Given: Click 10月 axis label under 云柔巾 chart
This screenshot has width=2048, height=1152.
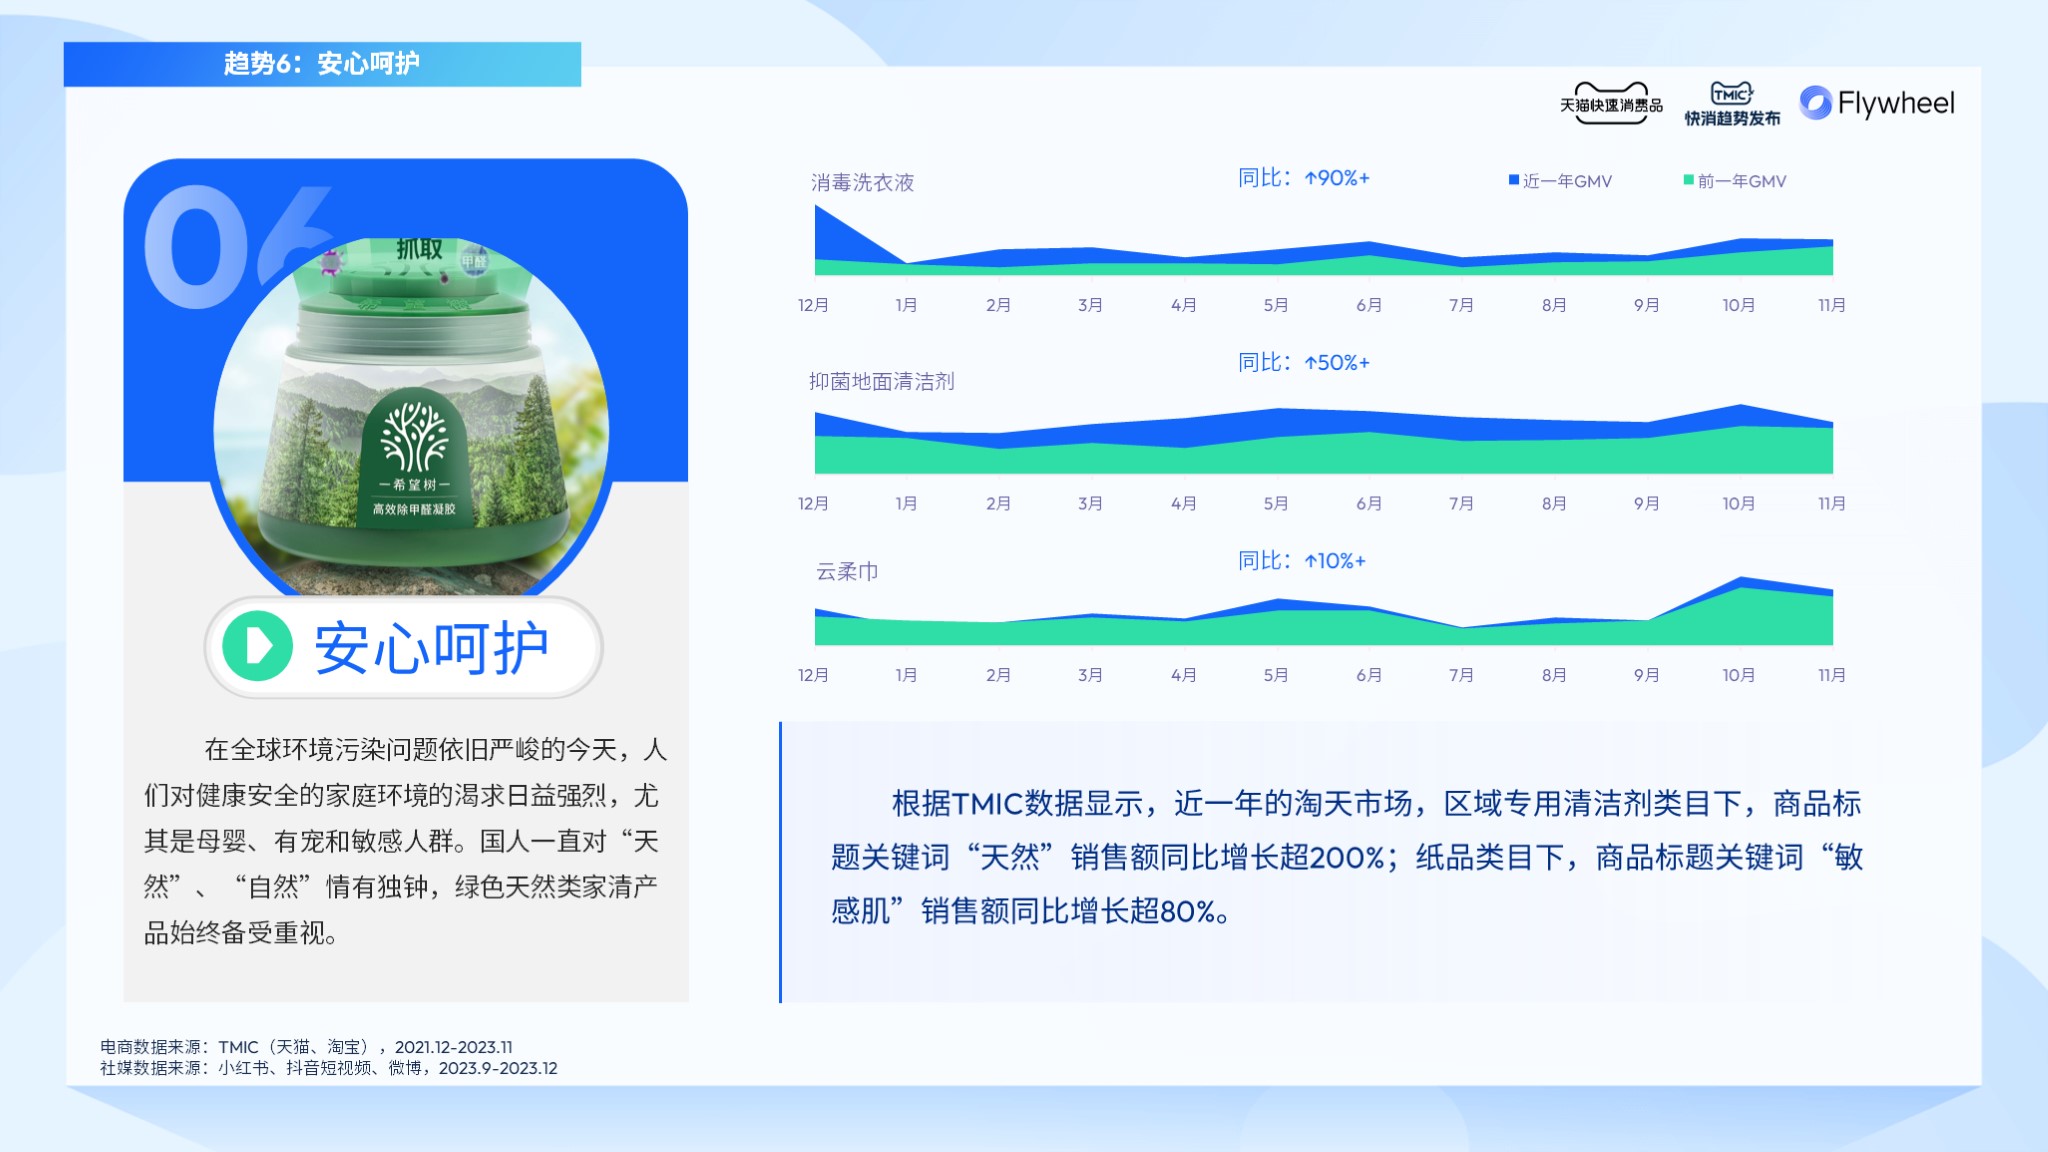Looking at the screenshot, I should tap(1739, 675).
